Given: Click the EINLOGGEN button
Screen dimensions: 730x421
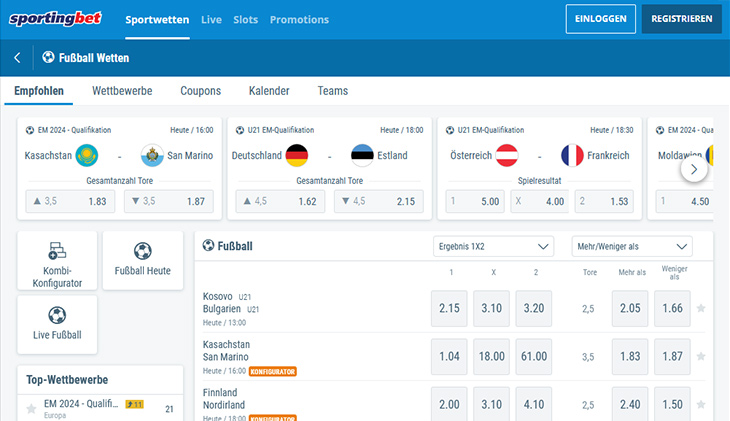Looking at the screenshot, I should coord(601,19).
